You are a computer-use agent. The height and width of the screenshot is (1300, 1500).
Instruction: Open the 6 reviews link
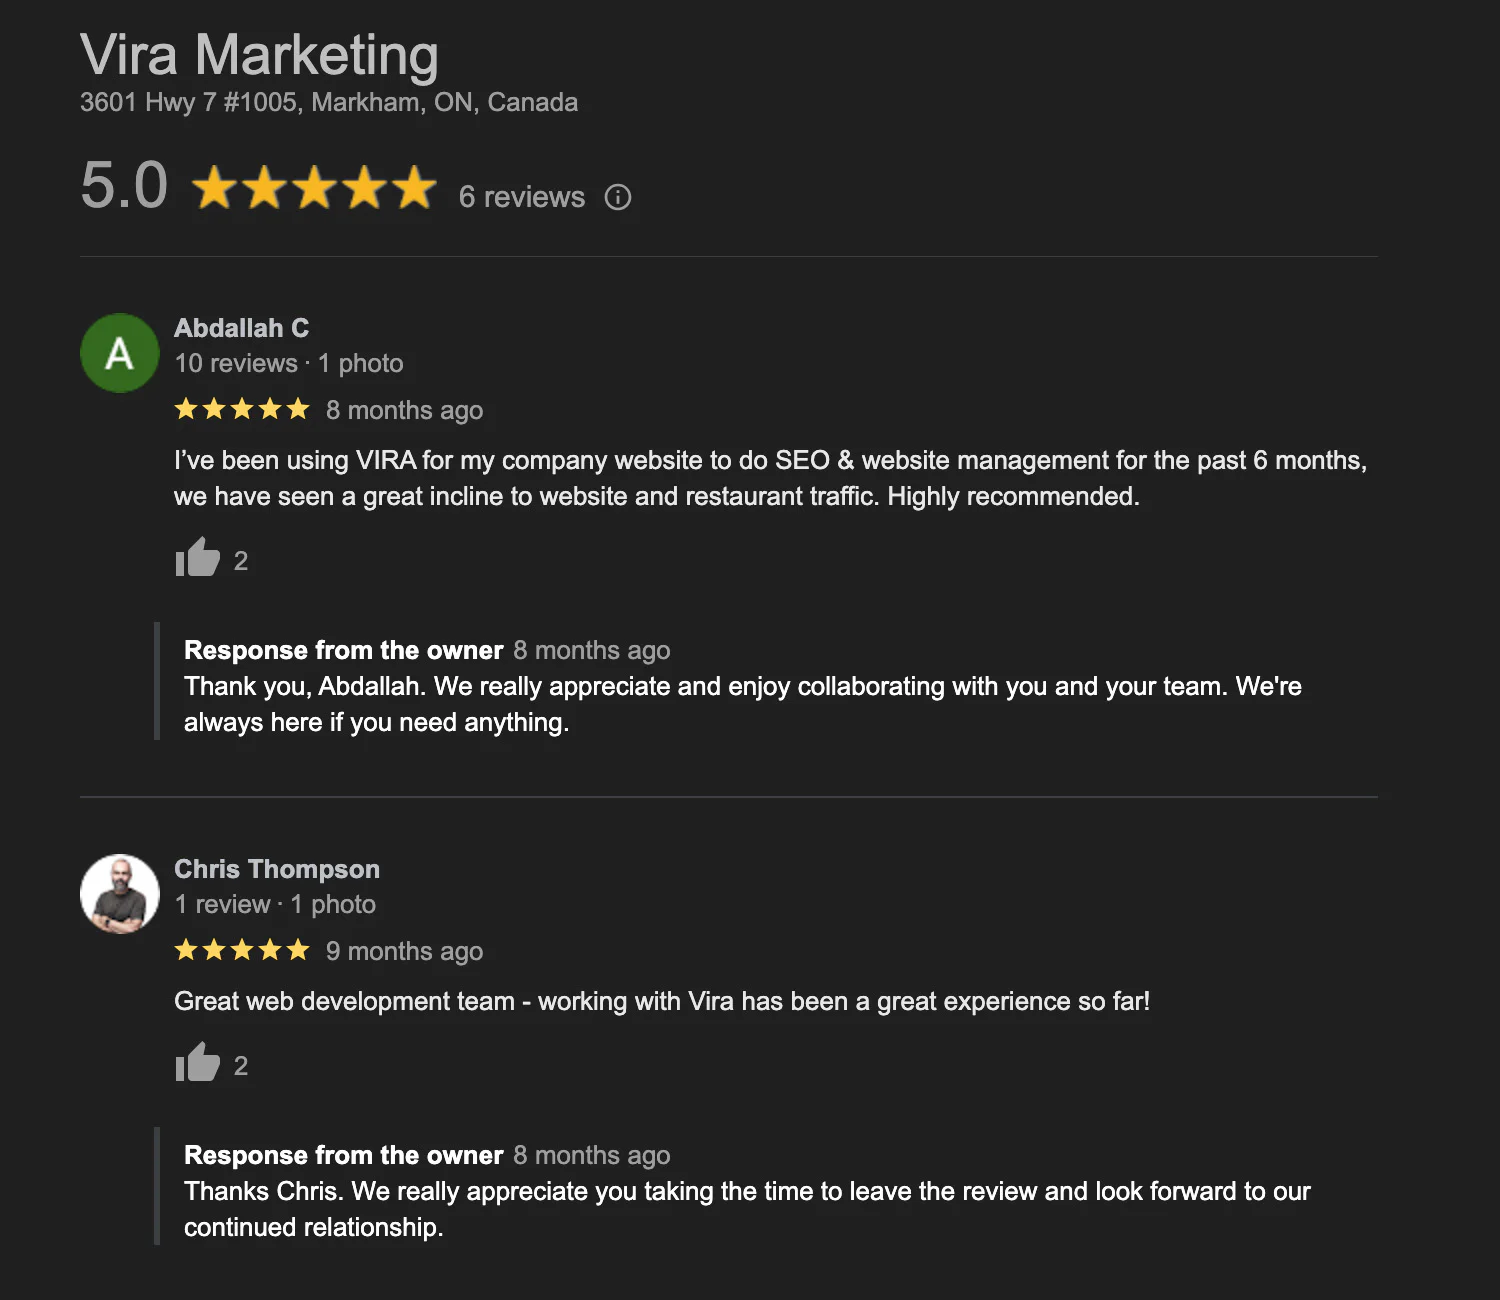521,197
